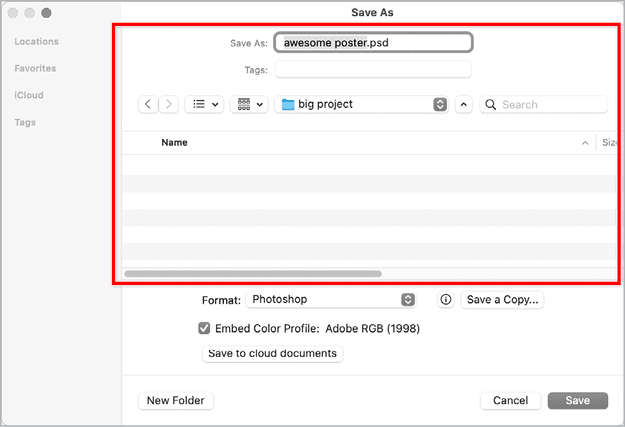Viewport: 625px width, 427px height.
Task: Select the Locations sidebar section
Action: pyautogui.click(x=37, y=41)
